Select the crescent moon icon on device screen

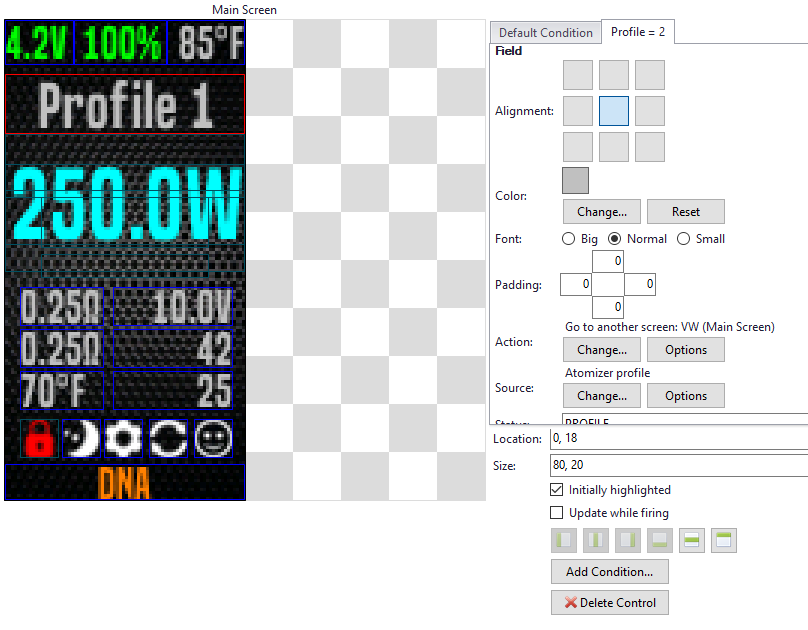click(81, 439)
